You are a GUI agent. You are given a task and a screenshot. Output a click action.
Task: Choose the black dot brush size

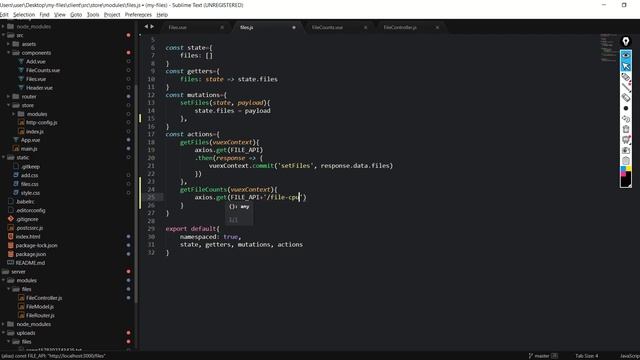[626, 108]
